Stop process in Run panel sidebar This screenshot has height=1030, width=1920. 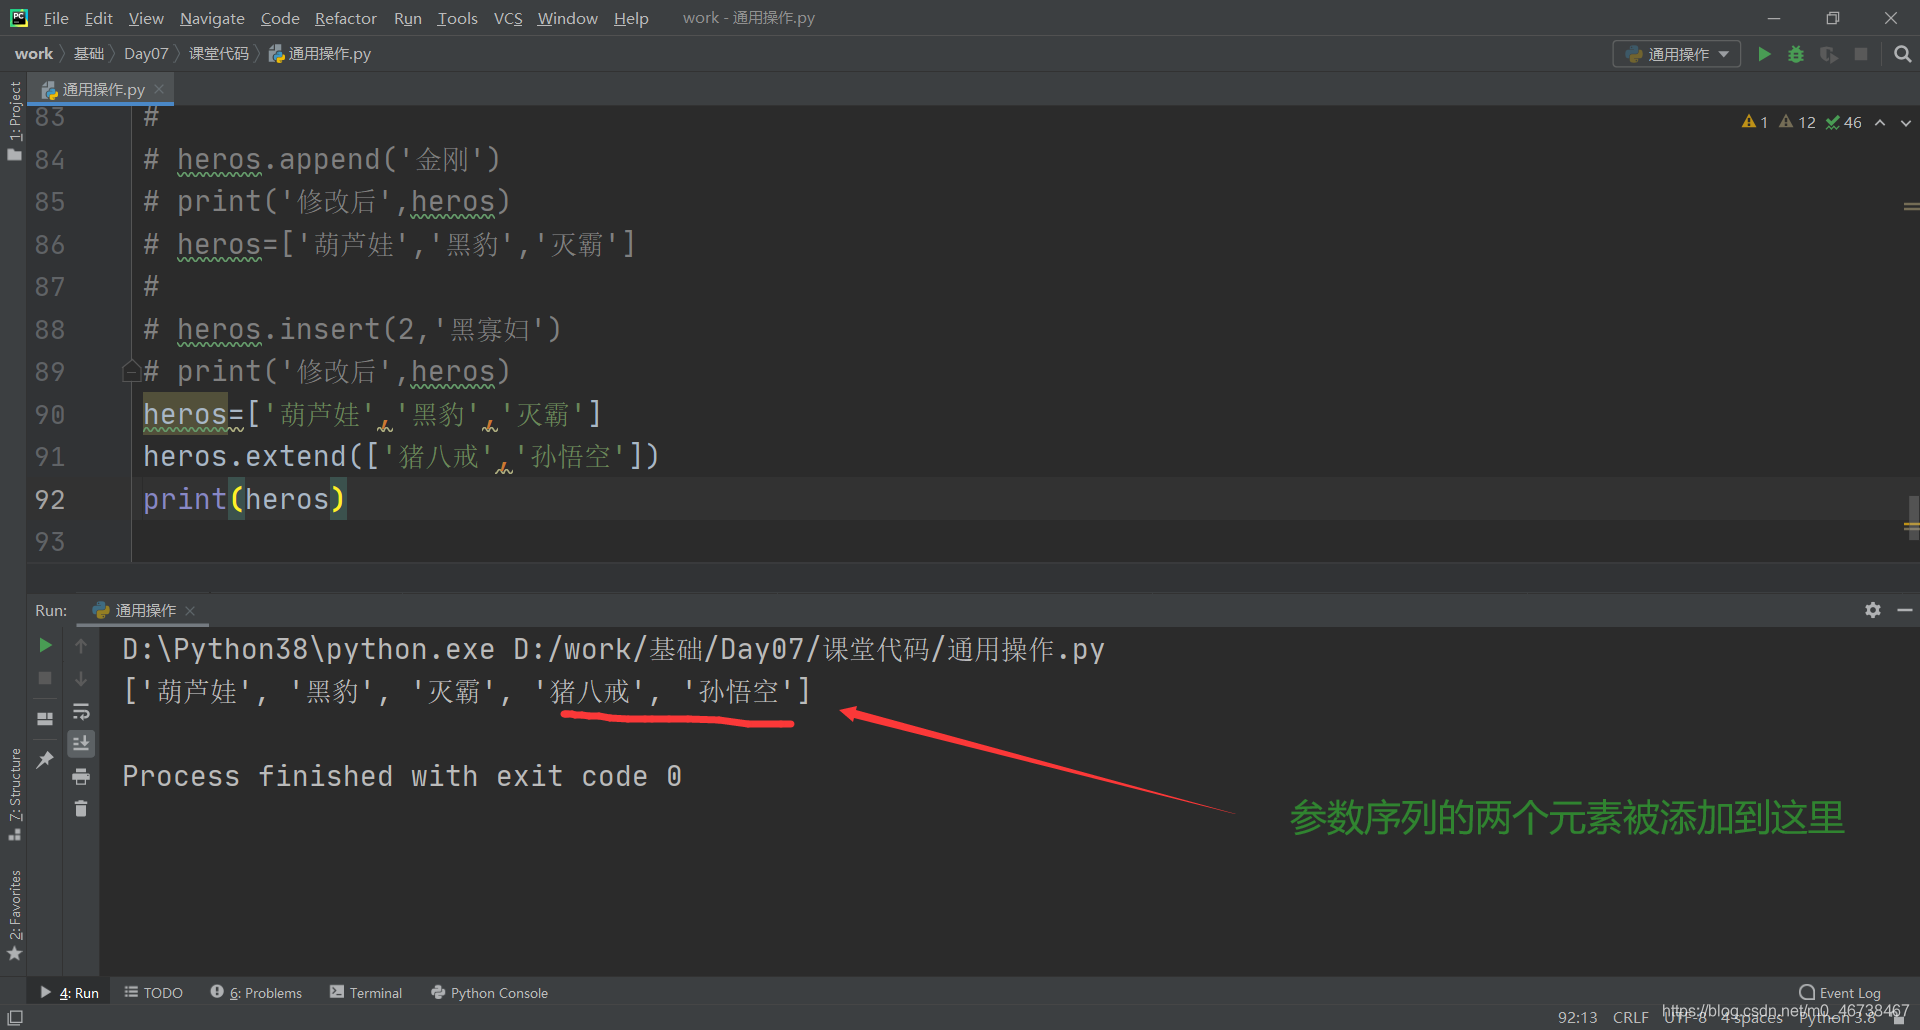tap(45, 678)
